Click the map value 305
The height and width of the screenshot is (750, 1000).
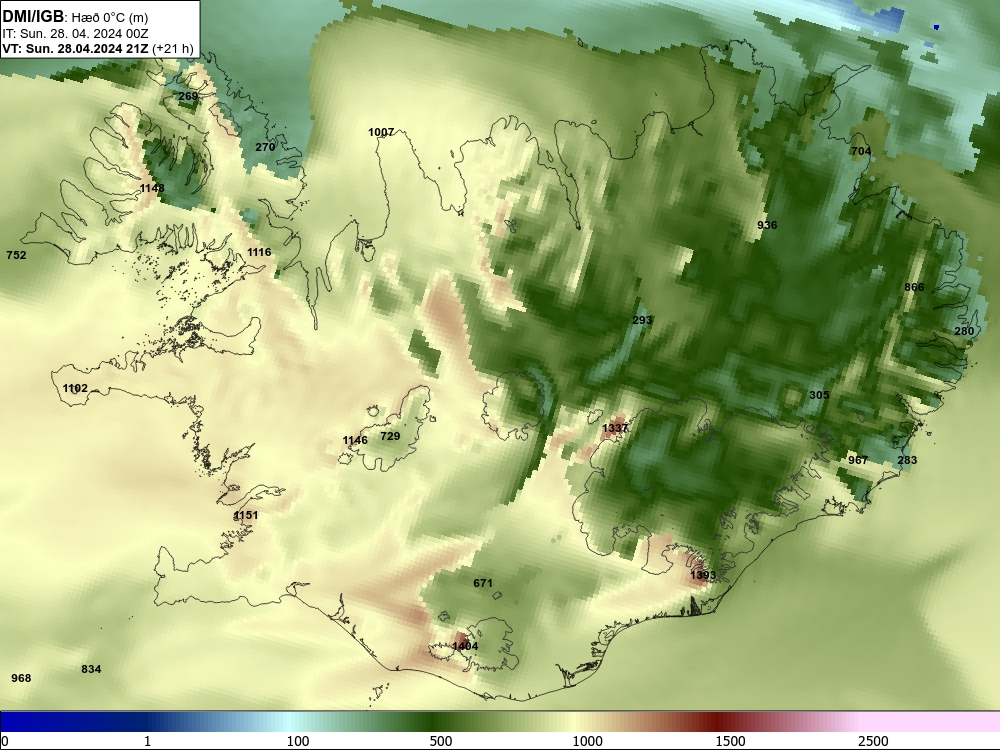[819, 395]
